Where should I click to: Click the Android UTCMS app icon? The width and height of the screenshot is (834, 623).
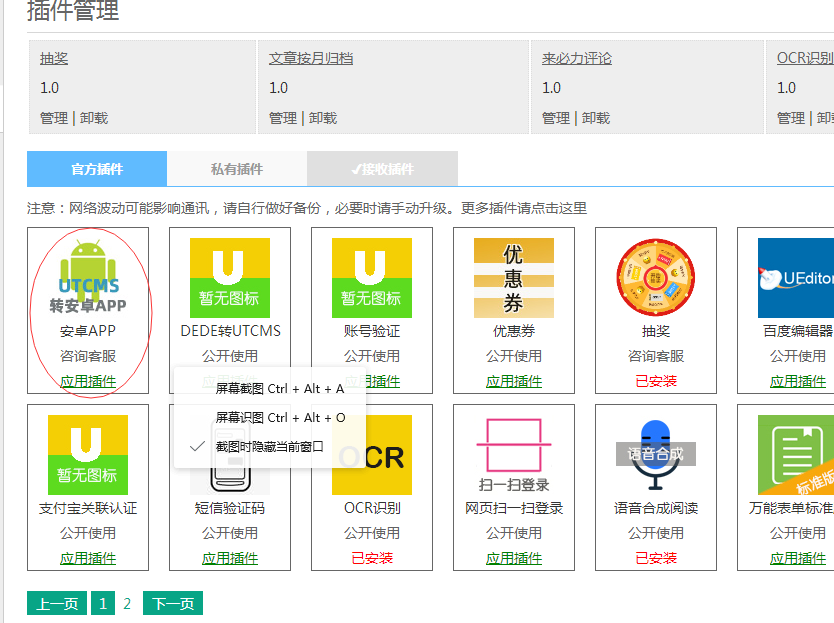point(88,277)
